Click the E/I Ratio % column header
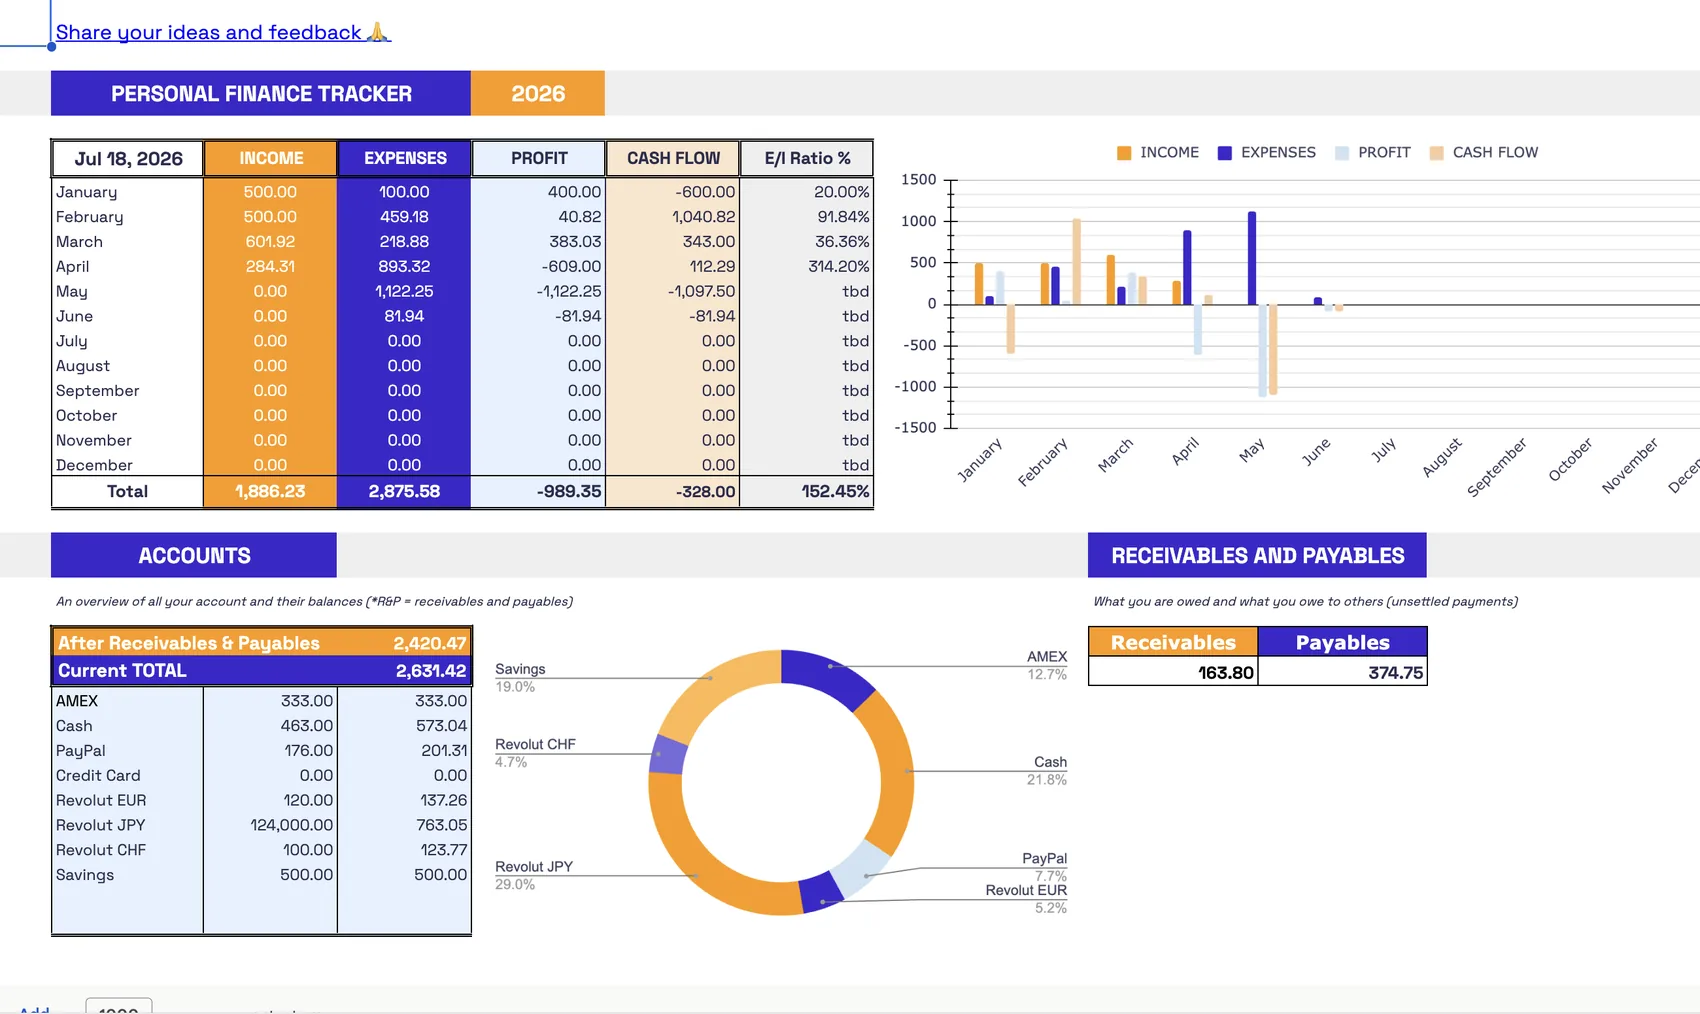1700x1014 pixels. pos(807,158)
